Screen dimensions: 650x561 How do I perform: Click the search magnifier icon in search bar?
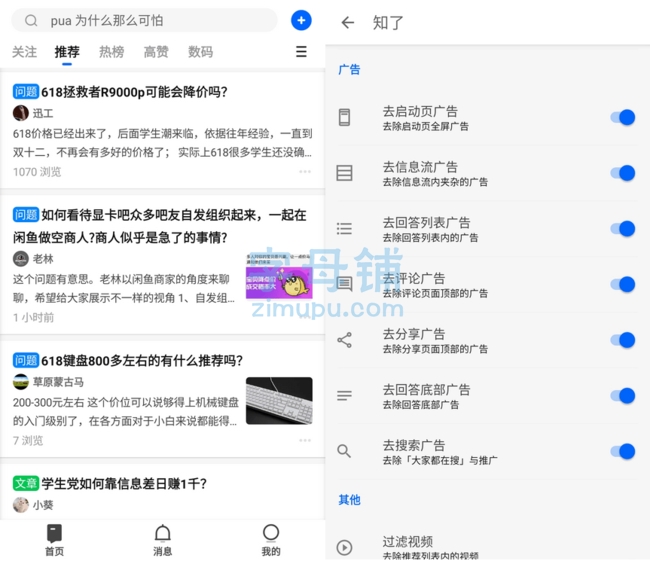[x=31, y=20]
